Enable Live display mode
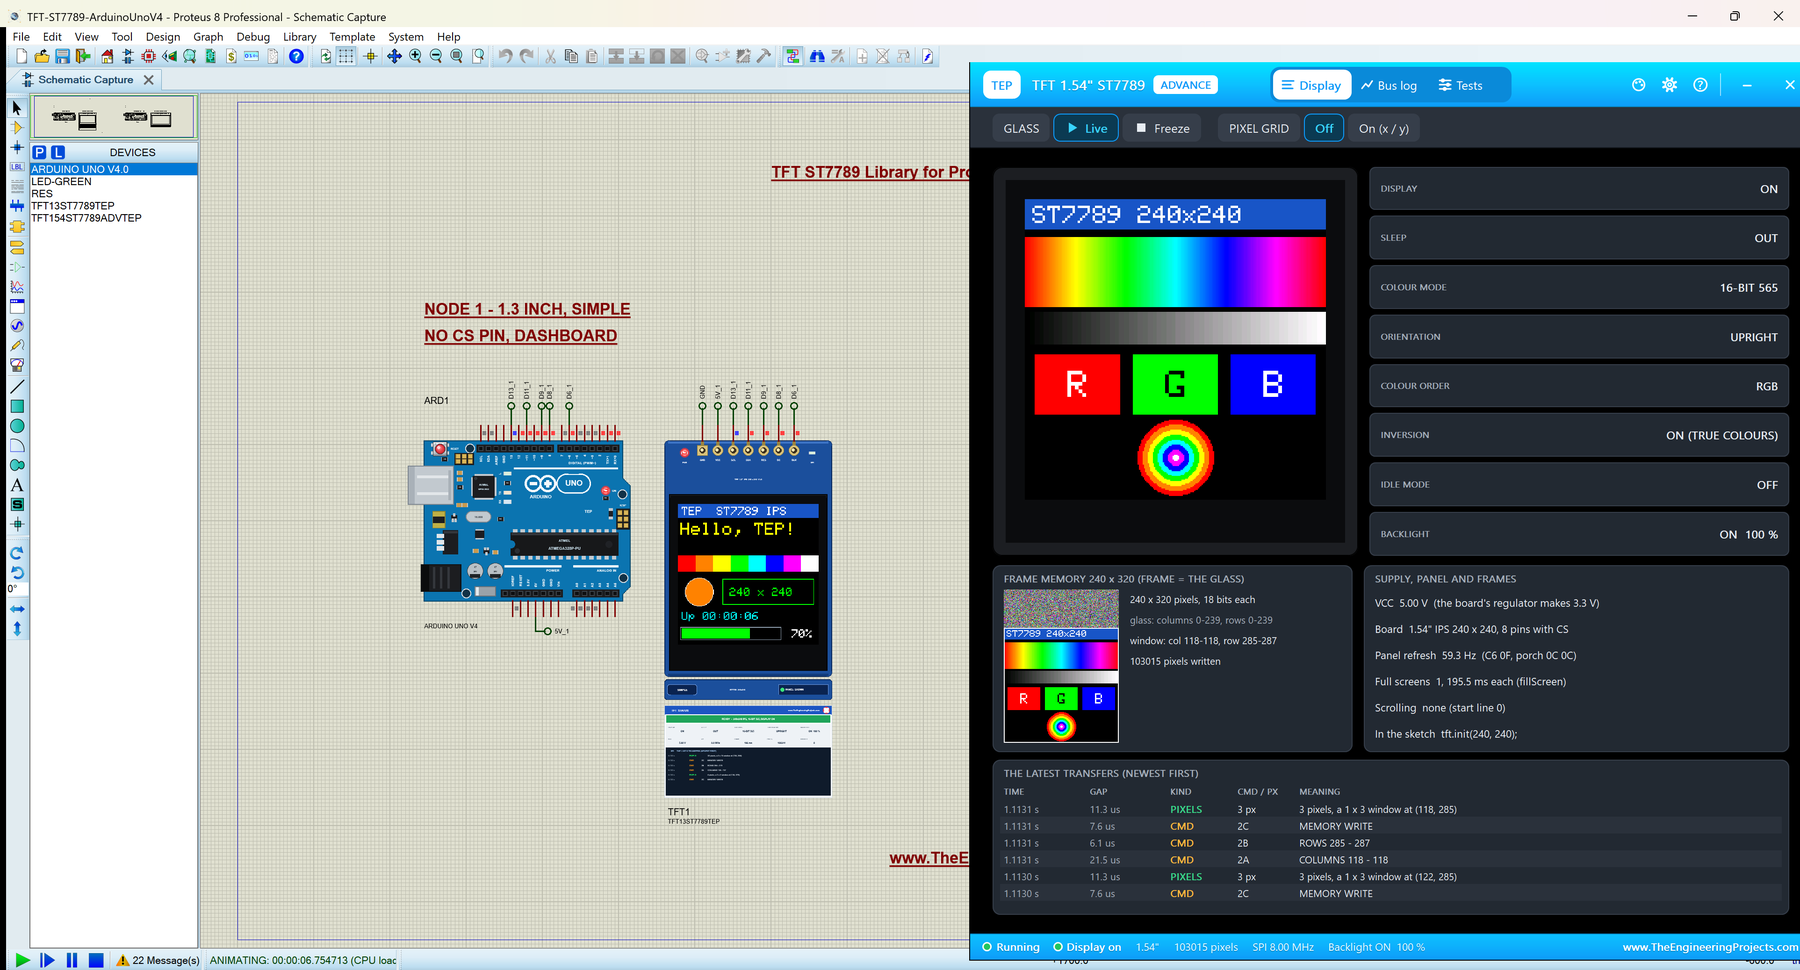The height and width of the screenshot is (970, 1800). [x=1086, y=128]
